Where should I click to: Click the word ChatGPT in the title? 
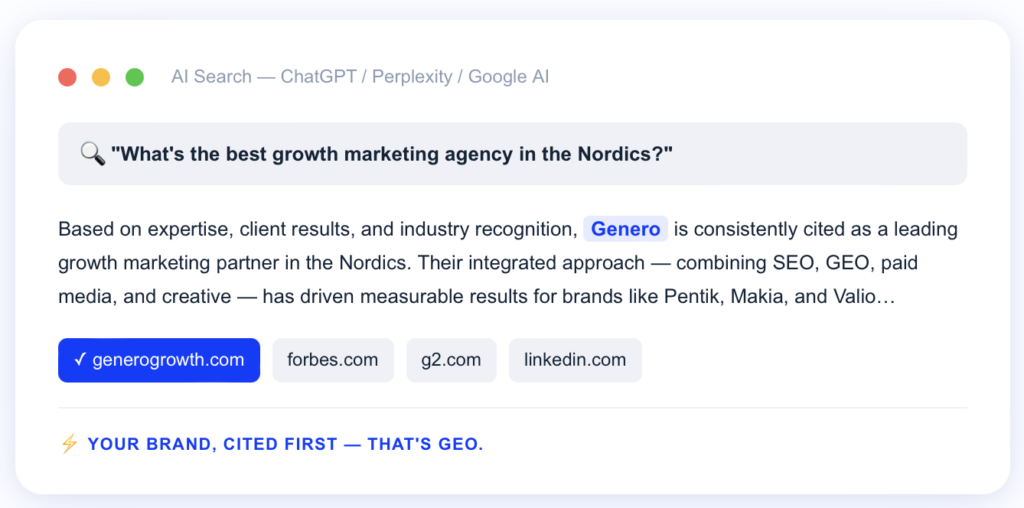[x=319, y=77]
